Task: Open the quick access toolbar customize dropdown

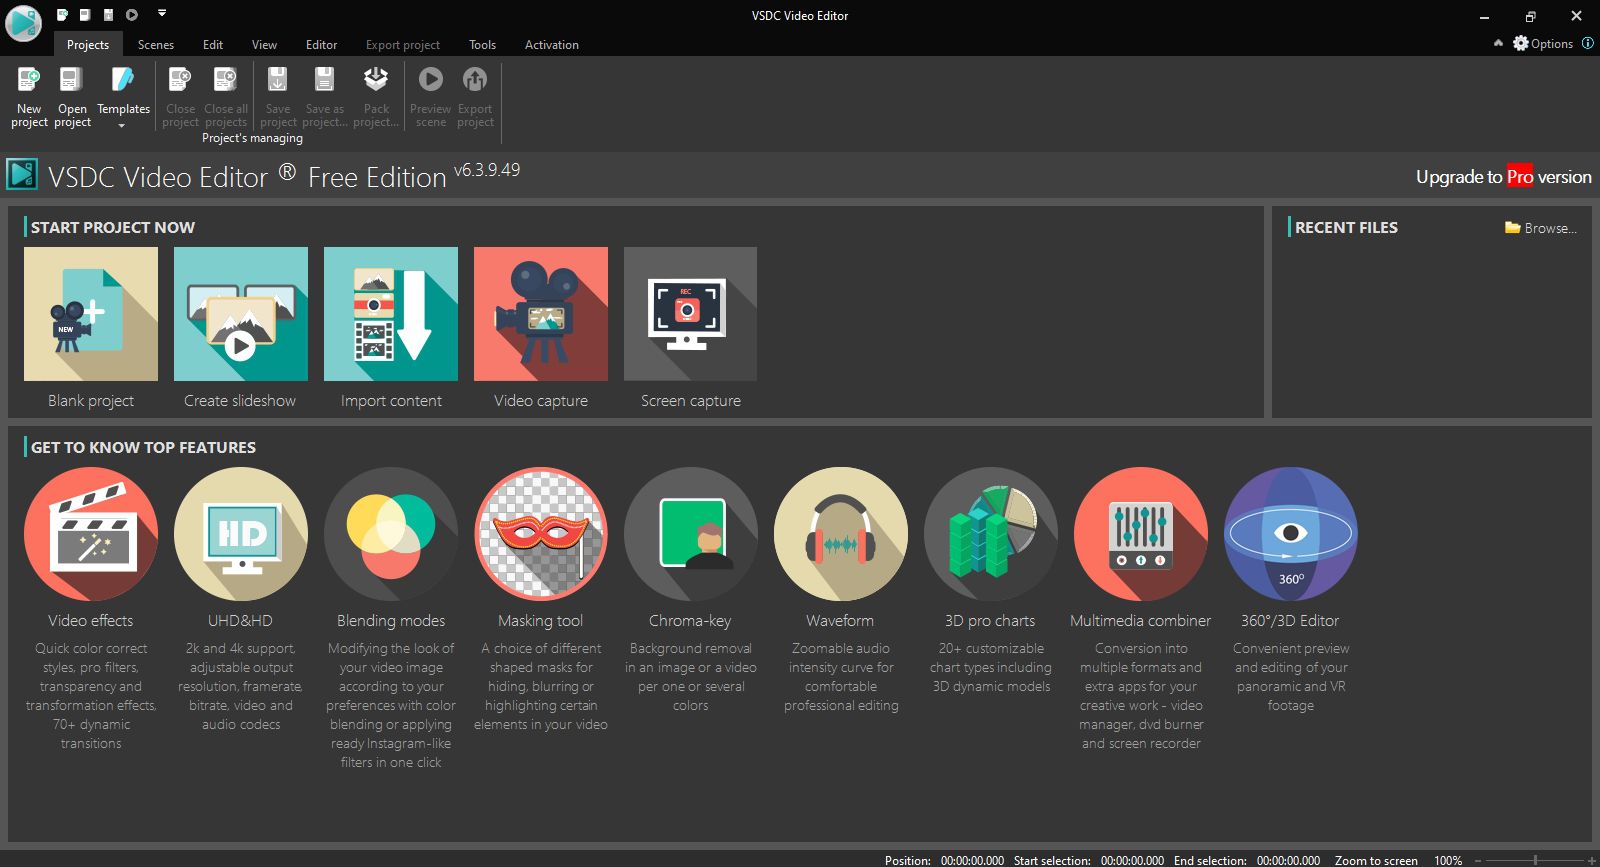Action: tap(162, 14)
